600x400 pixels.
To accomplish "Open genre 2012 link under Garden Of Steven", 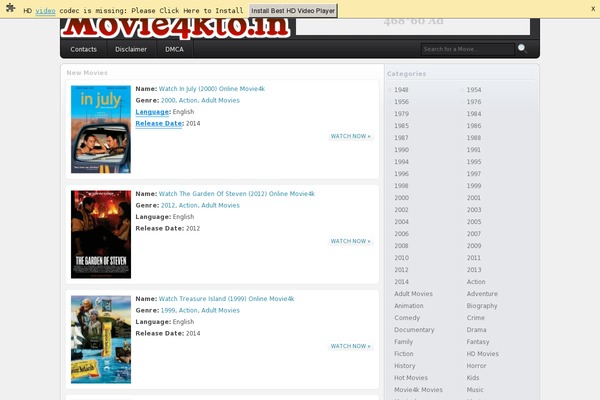I will coord(168,205).
